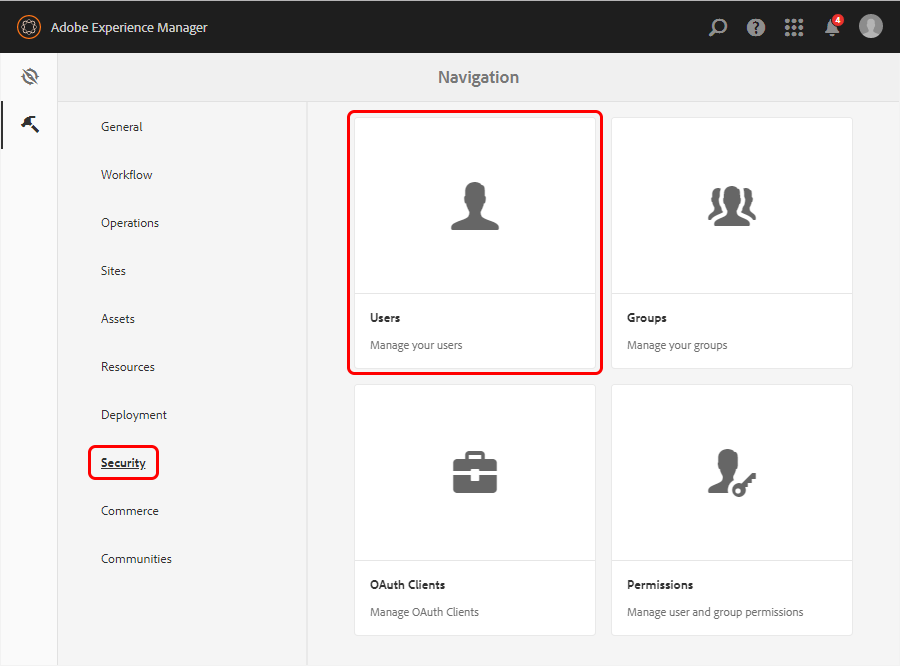Select Deployment in the tools menu
900x666 pixels.
(x=134, y=415)
